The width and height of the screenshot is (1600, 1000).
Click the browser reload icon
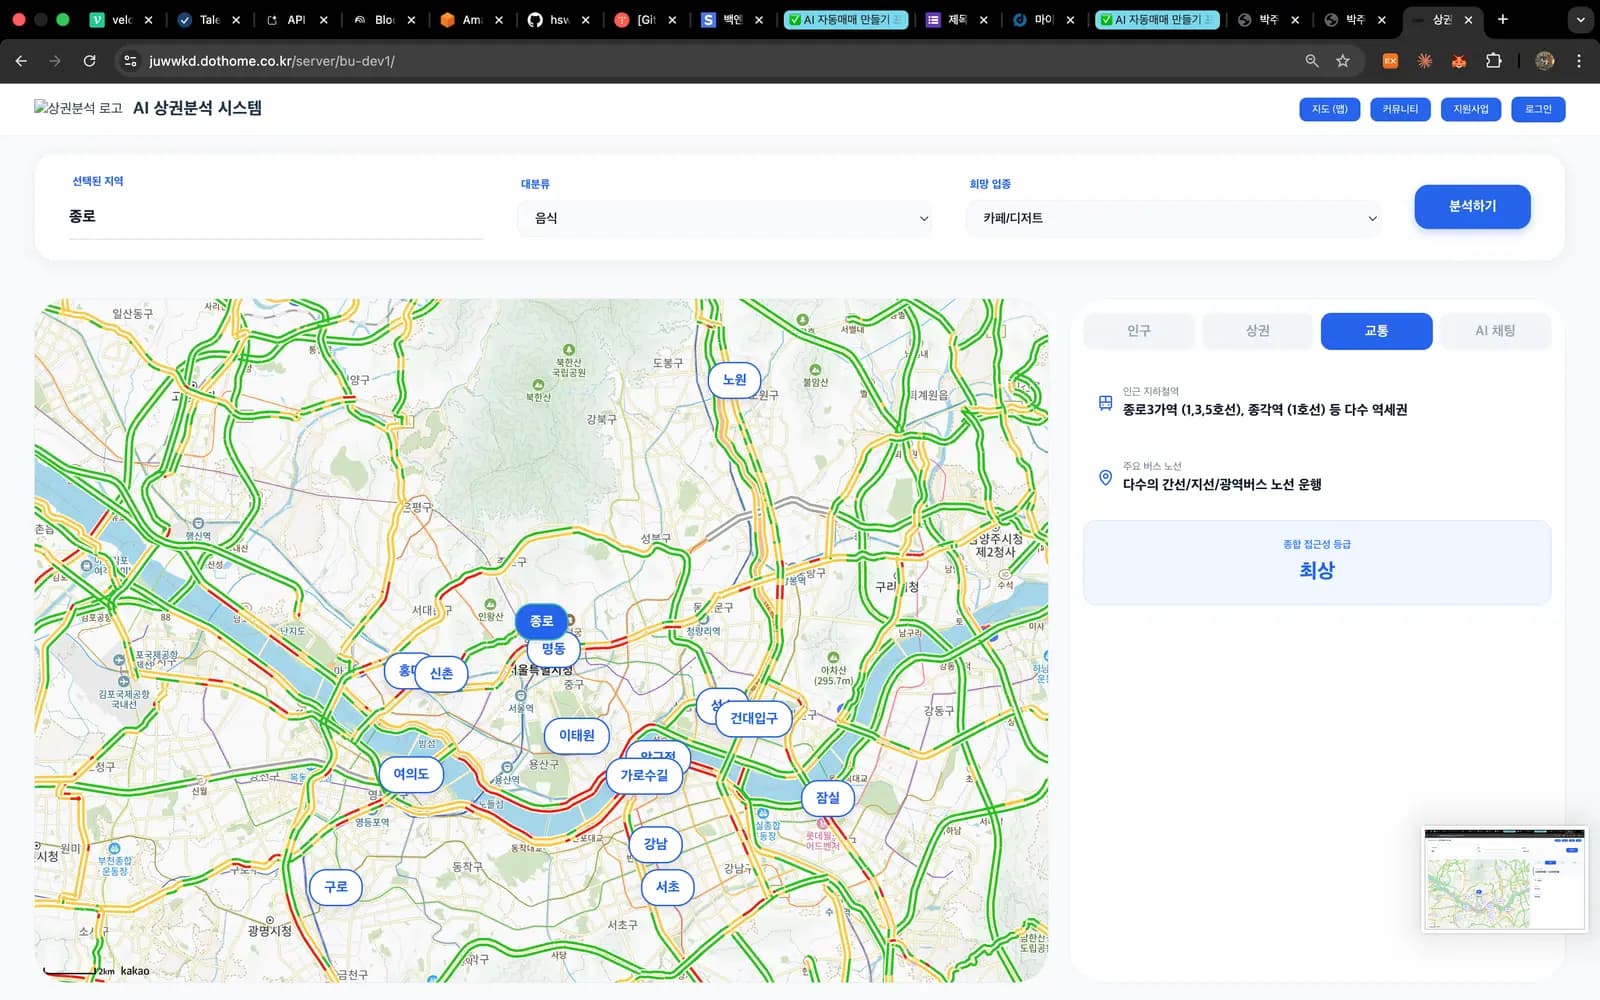coord(89,61)
